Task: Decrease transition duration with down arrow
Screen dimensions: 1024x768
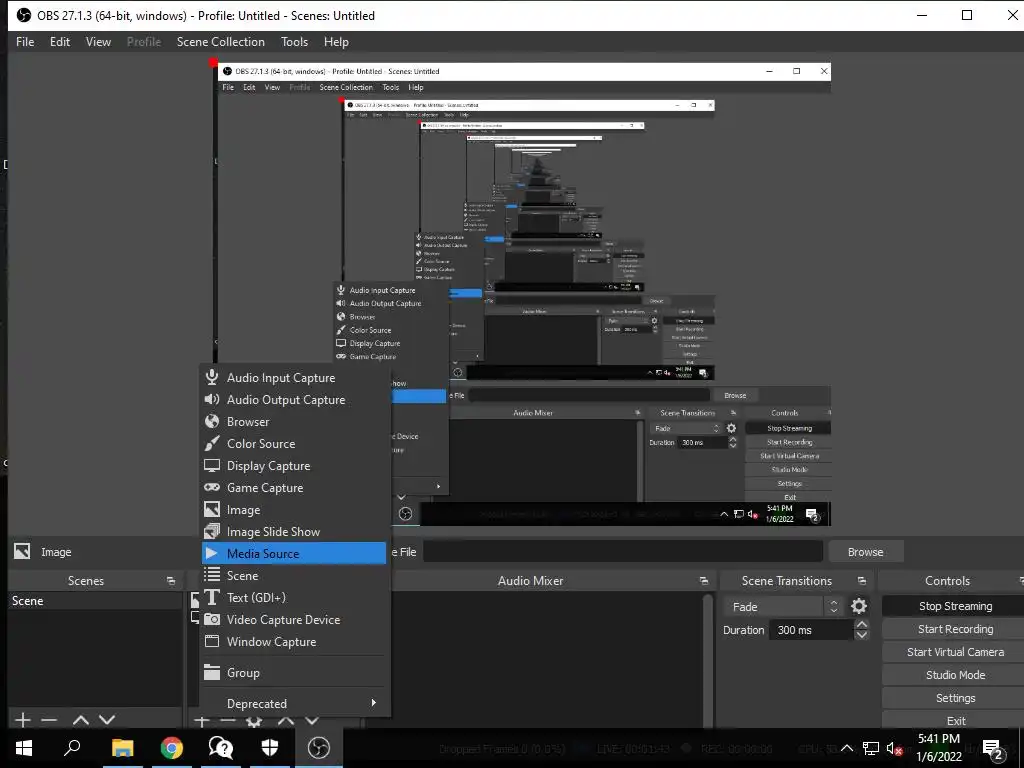Action: click(x=862, y=635)
